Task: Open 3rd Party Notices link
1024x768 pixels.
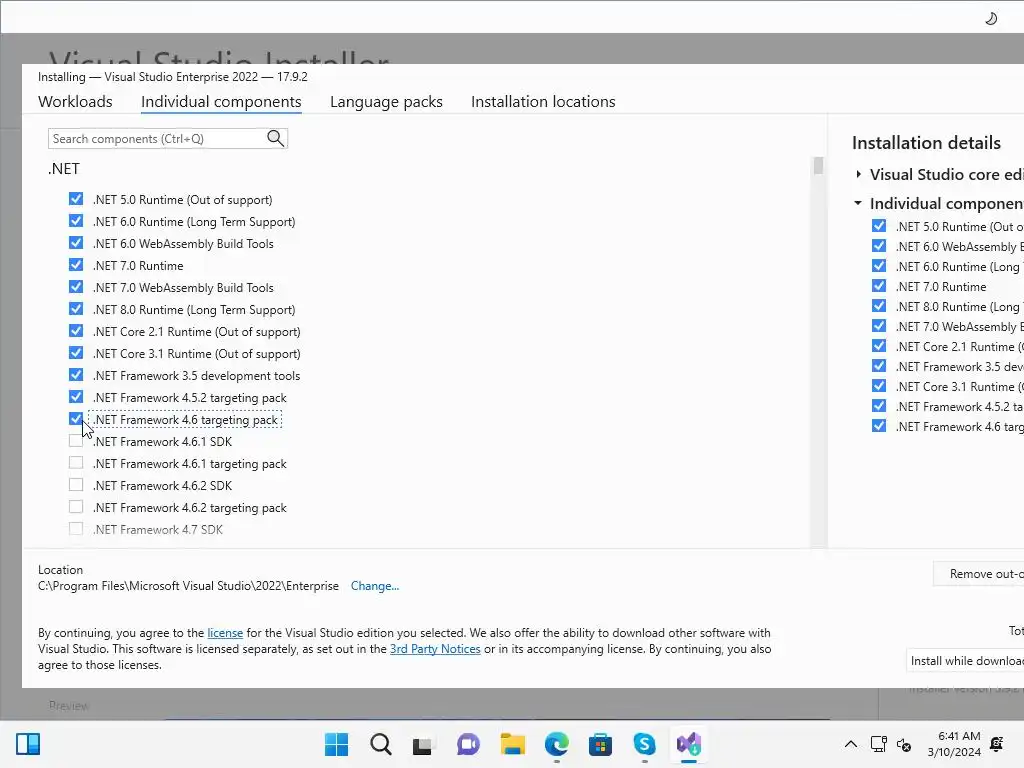Action: pos(435,648)
